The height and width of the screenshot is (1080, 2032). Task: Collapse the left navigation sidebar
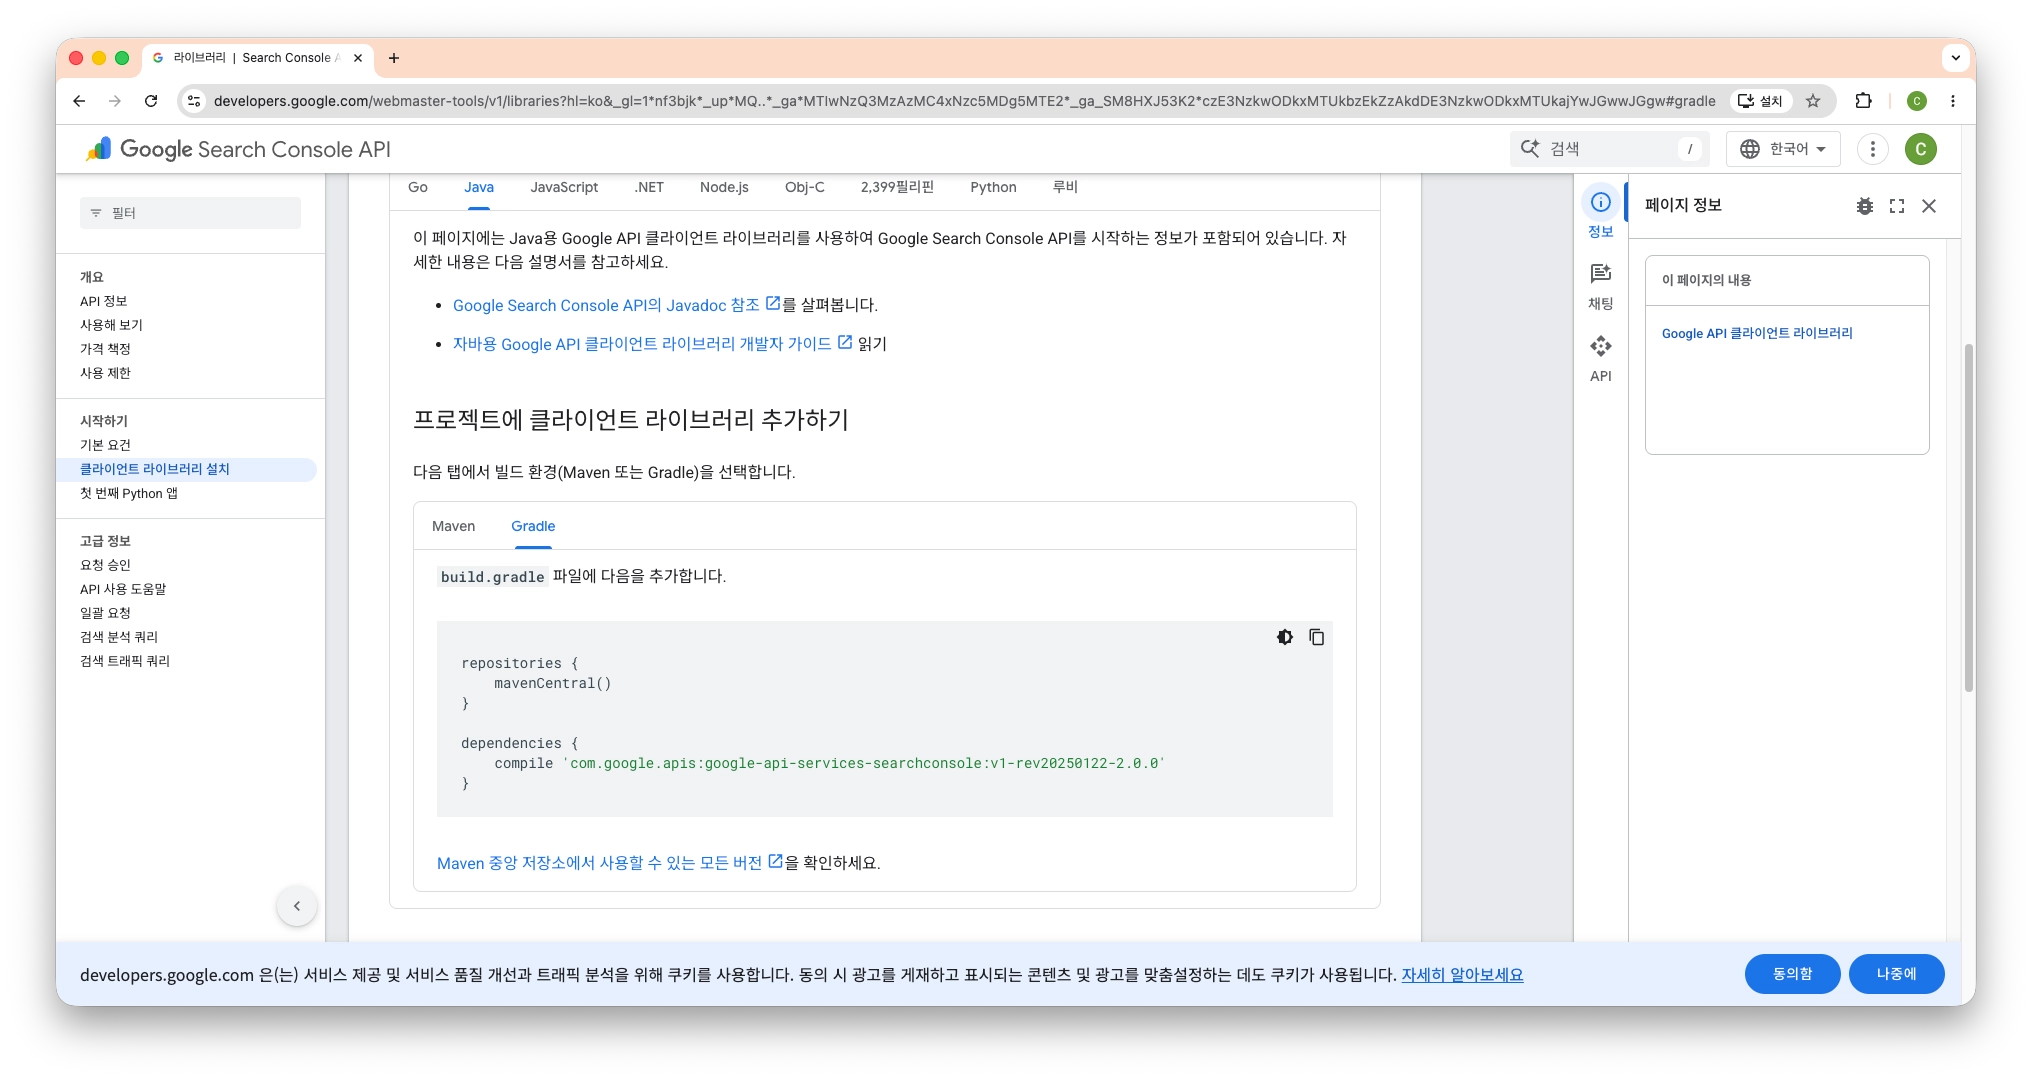pos(297,906)
